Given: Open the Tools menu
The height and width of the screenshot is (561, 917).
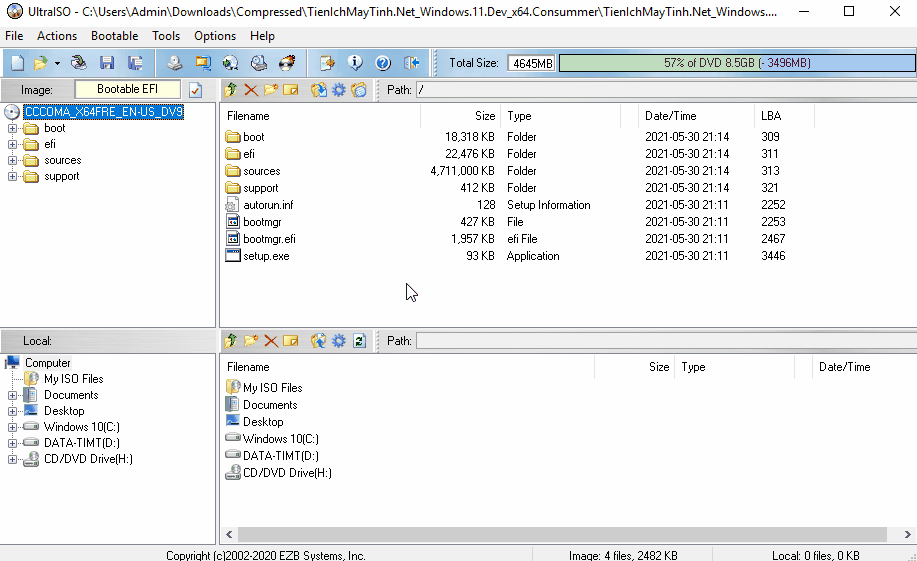Looking at the screenshot, I should coord(166,36).
